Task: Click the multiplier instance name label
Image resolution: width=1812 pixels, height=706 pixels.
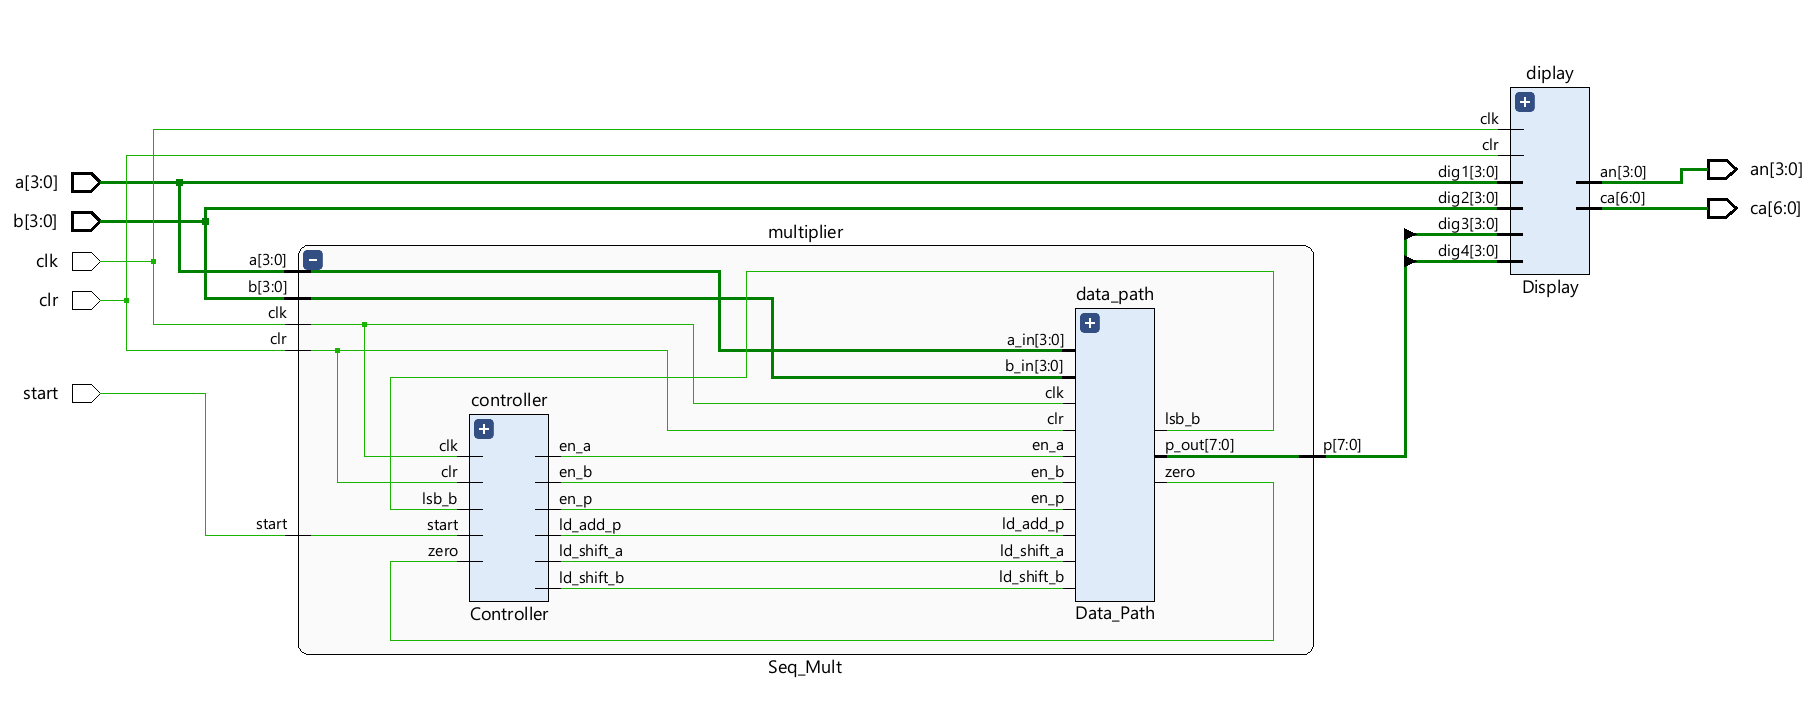Action: (x=805, y=232)
